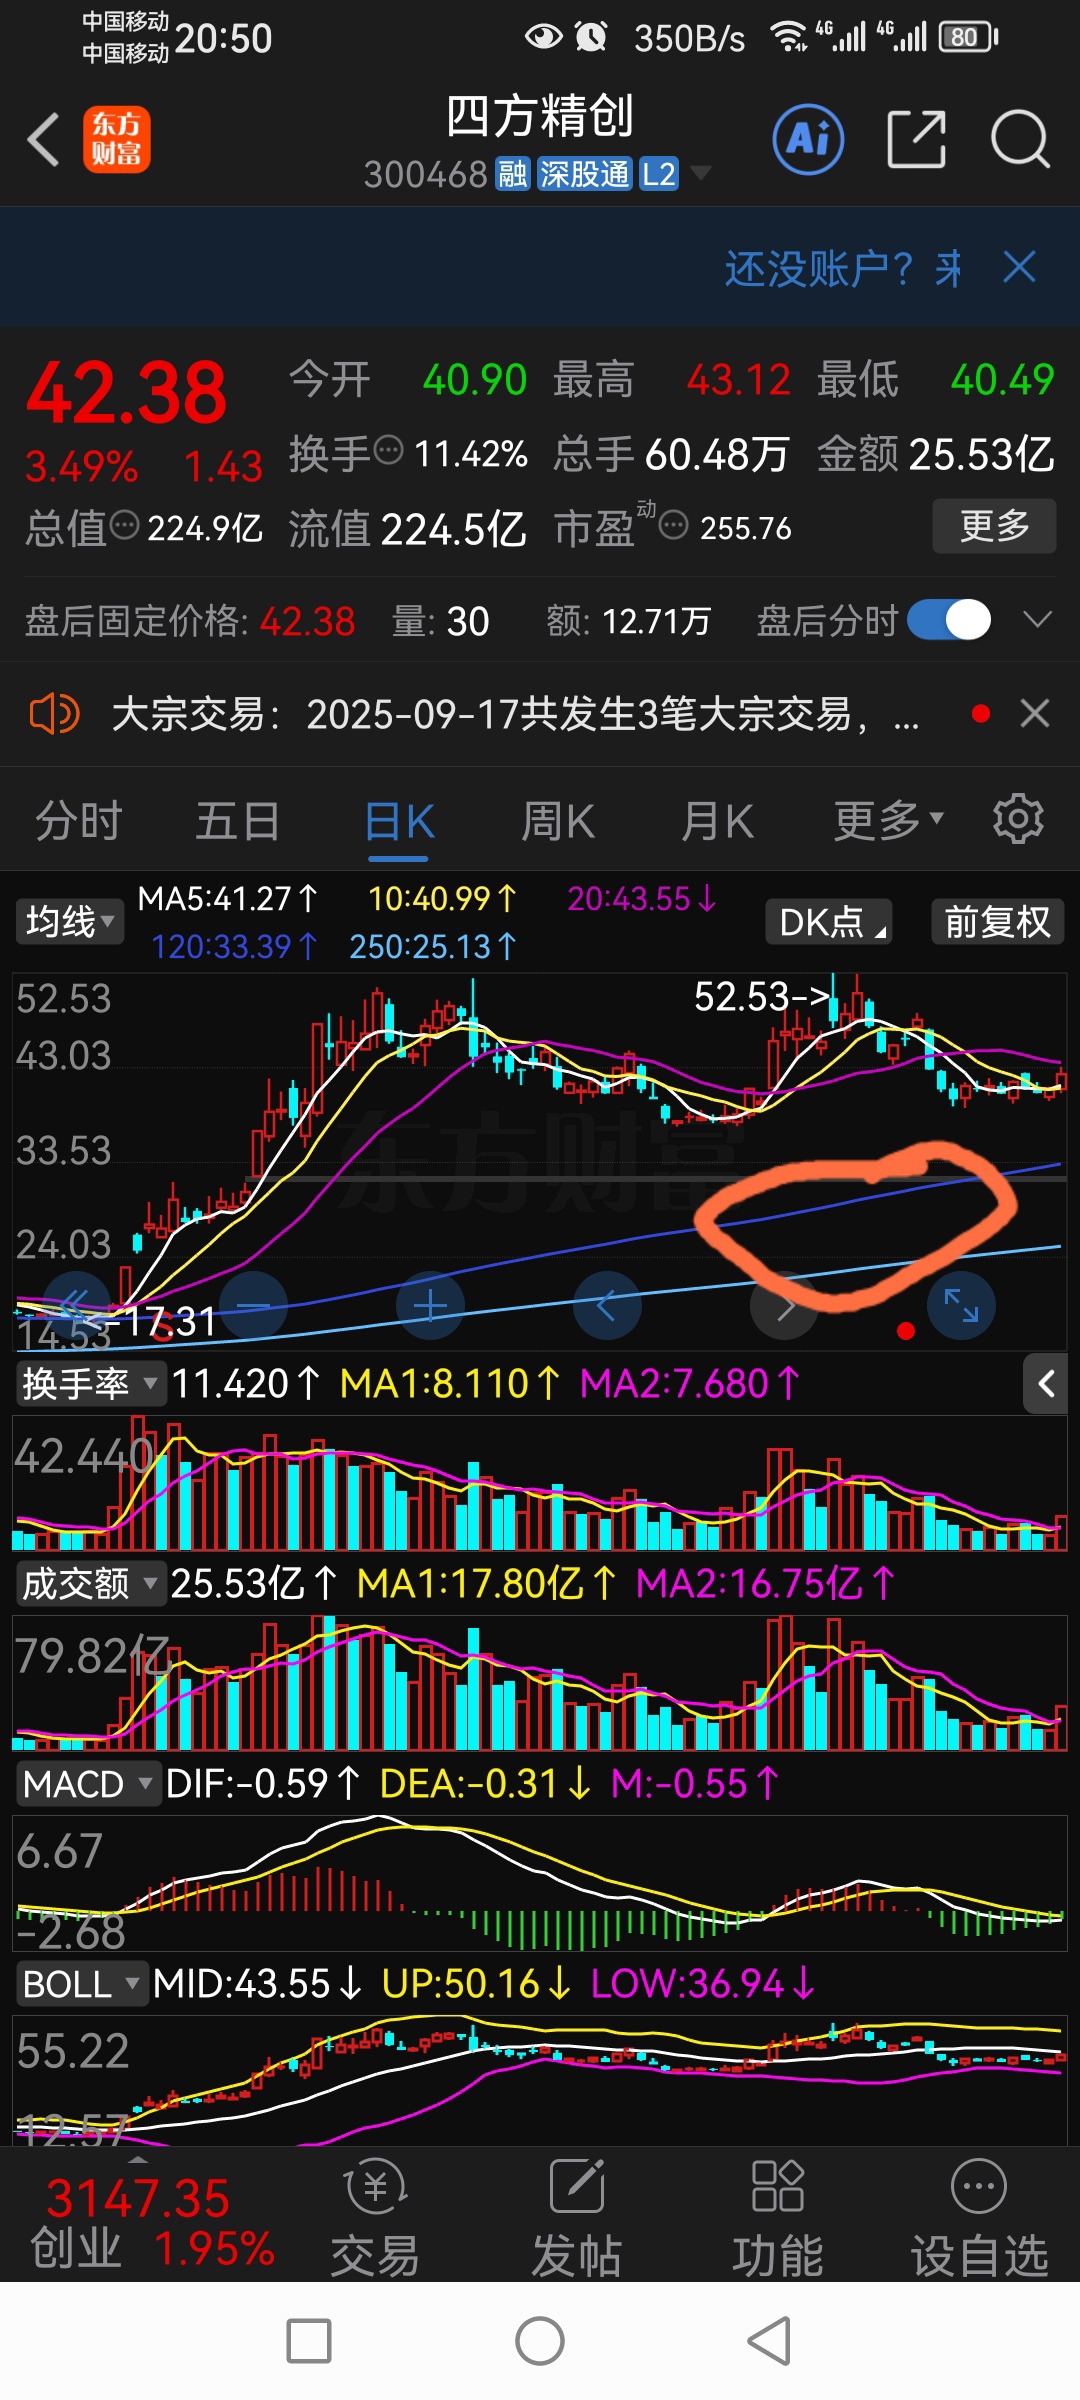
Task: Tap the 还没账户 promo link
Action: (x=842, y=268)
